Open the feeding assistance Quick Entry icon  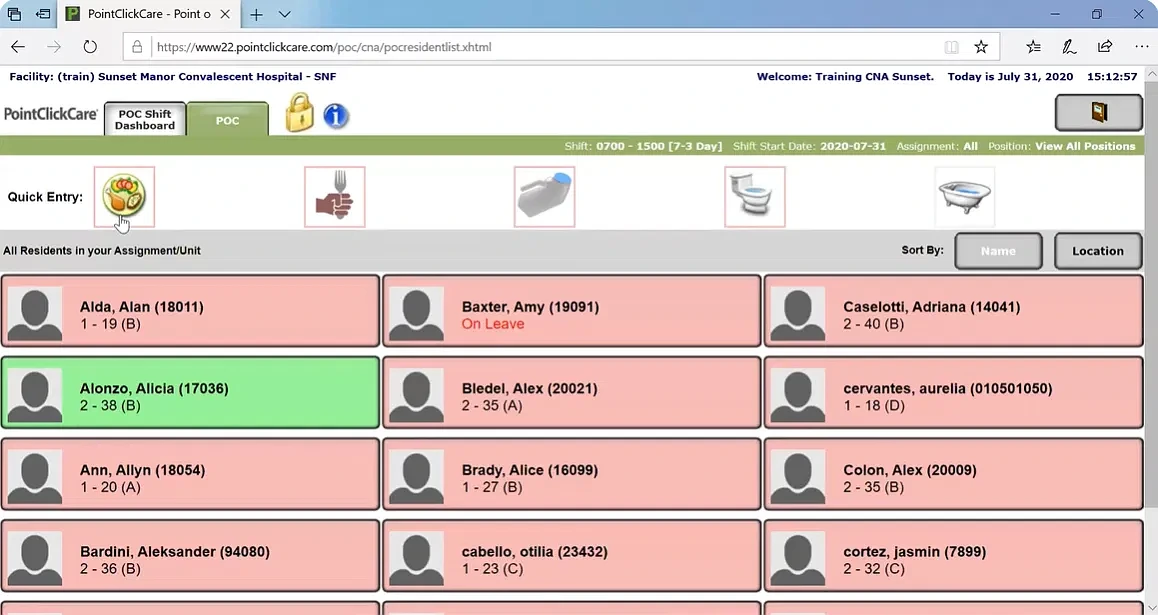(x=335, y=196)
